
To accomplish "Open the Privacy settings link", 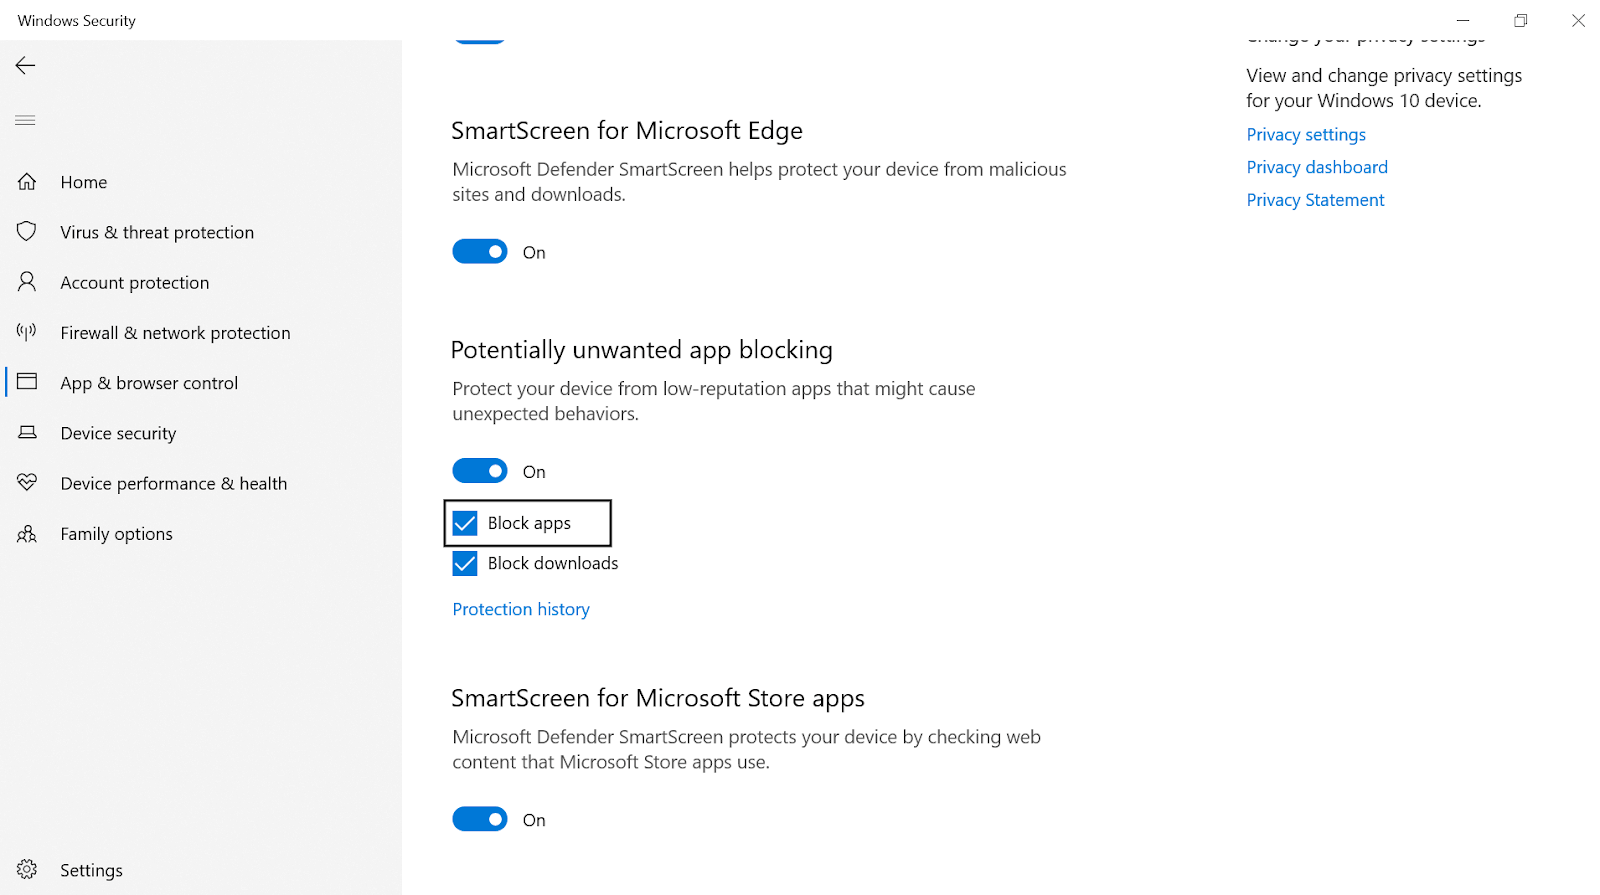I will (1306, 134).
